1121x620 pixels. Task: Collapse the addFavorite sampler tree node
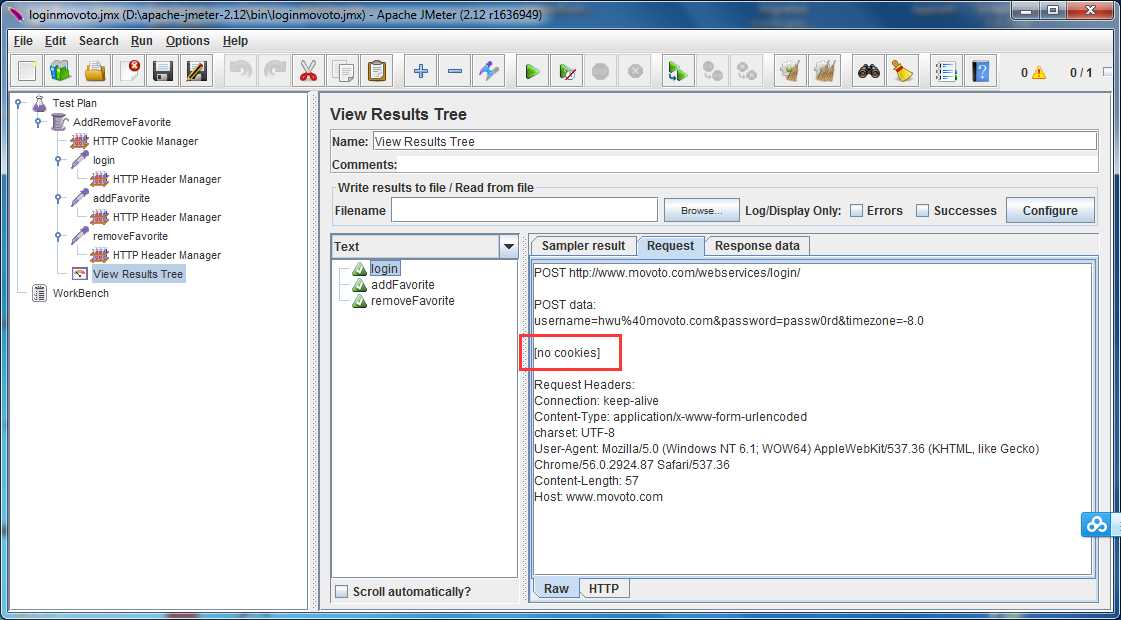pyautogui.click(x=59, y=198)
